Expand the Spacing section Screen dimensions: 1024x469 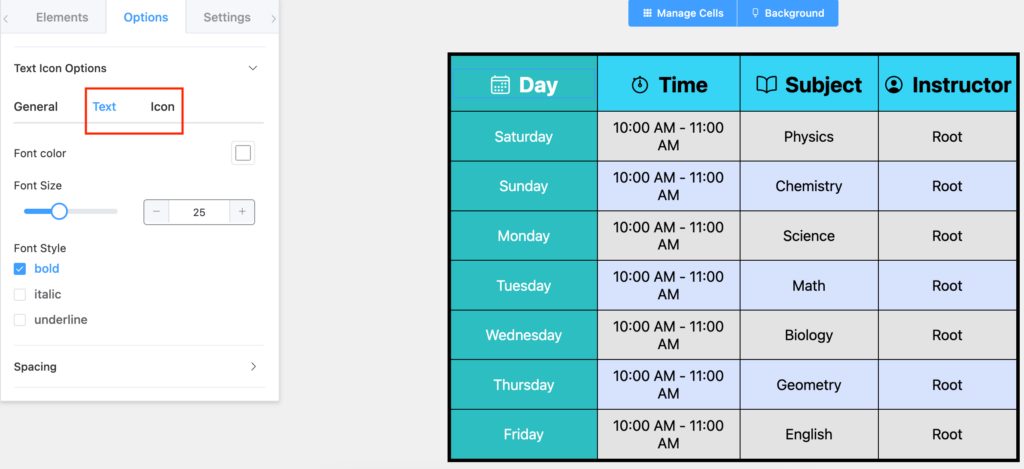pos(253,366)
